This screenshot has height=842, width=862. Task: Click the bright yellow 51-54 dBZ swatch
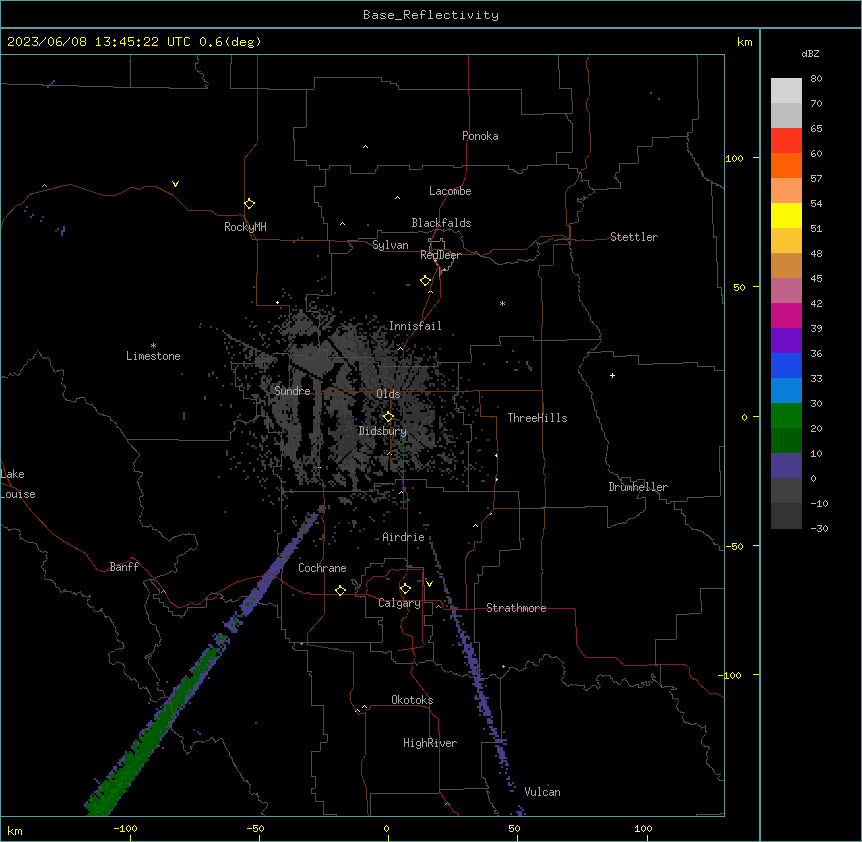pos(786,215)
